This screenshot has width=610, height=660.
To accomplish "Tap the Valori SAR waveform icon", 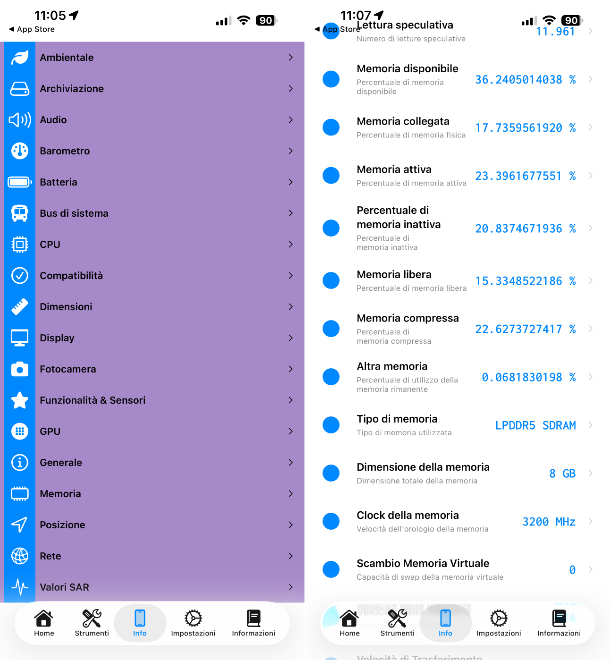I will point(19,587).
